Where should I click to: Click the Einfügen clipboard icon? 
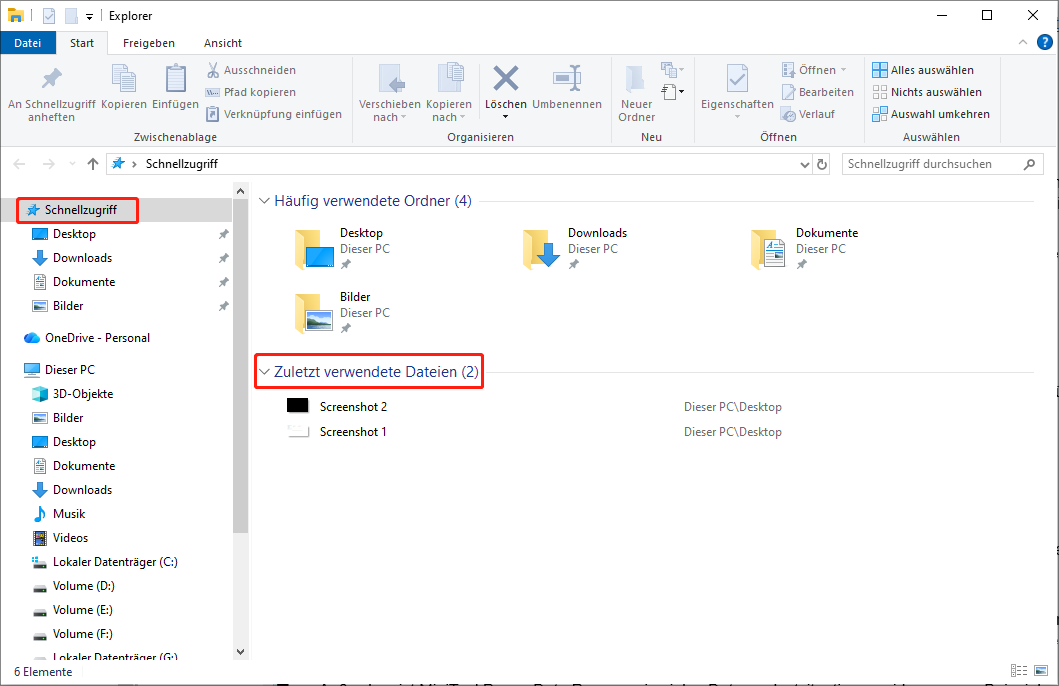coord(176,79)
